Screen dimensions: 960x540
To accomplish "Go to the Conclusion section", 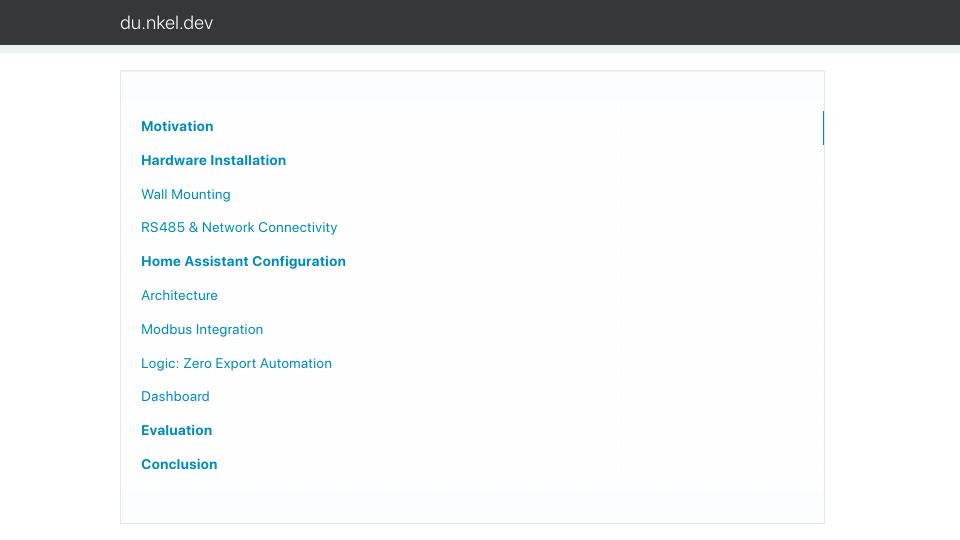I will click(179, 465).
